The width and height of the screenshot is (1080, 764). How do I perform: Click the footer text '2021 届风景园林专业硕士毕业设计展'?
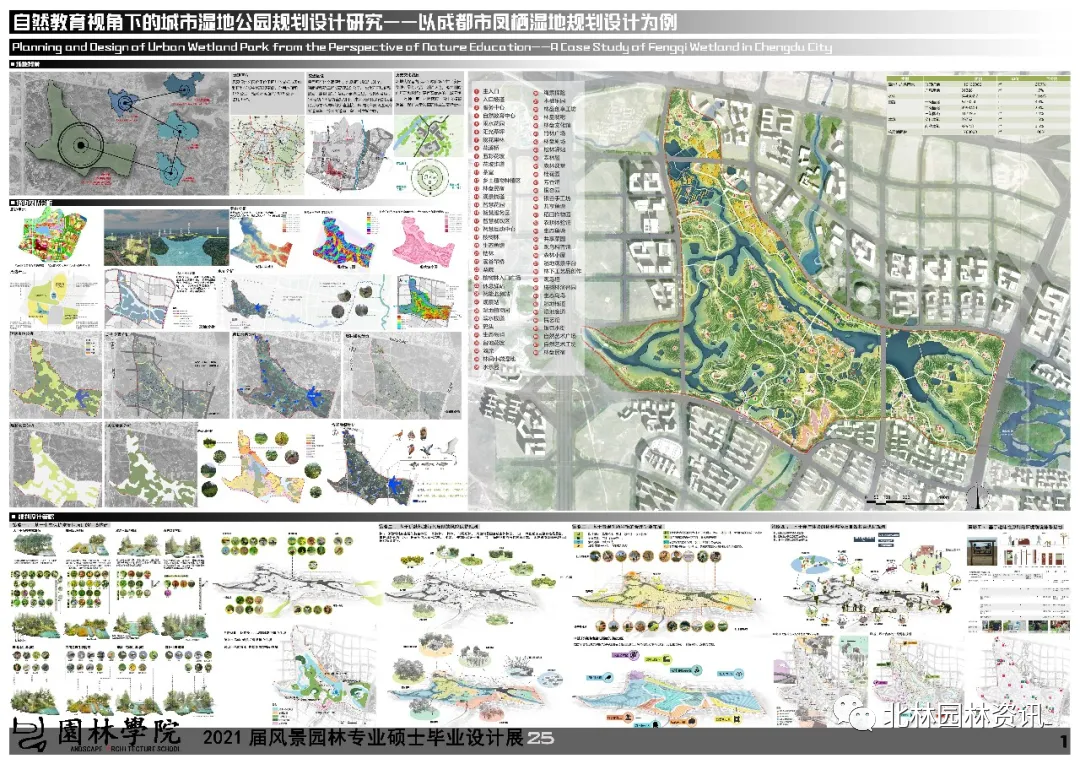click(362, 738)
